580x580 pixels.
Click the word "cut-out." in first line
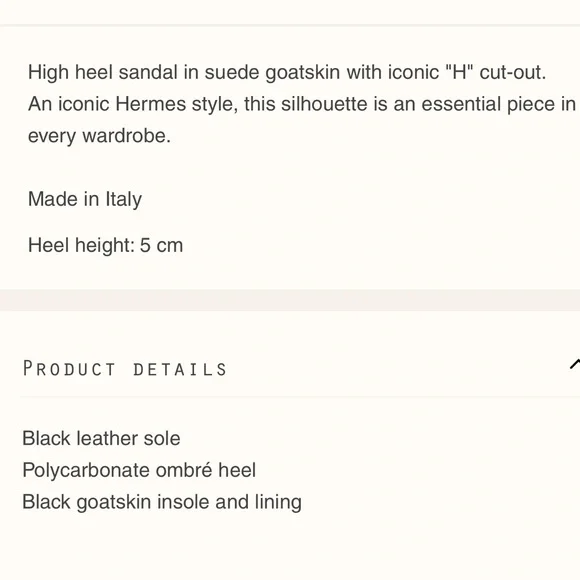coord(513,72)
